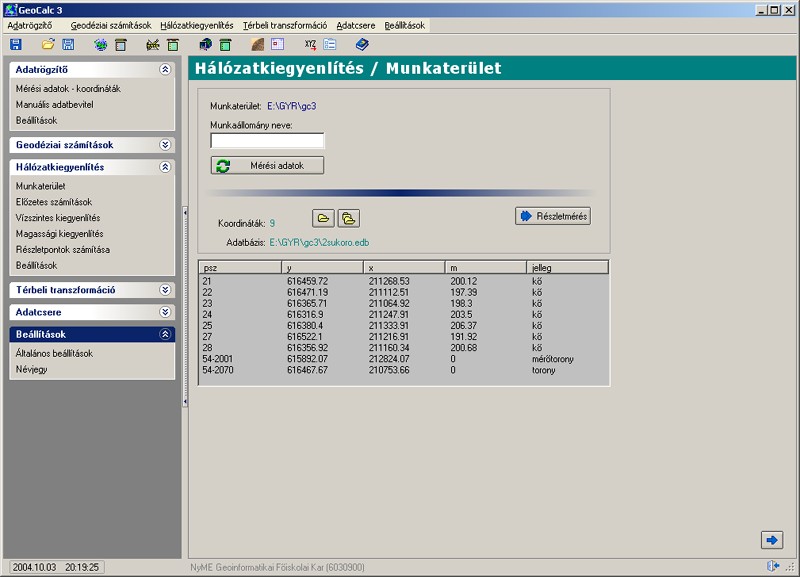Screen dimensions: 800x577
Task: Click the double folder icon beside Koordináták
Action: (x=348, y=218)
